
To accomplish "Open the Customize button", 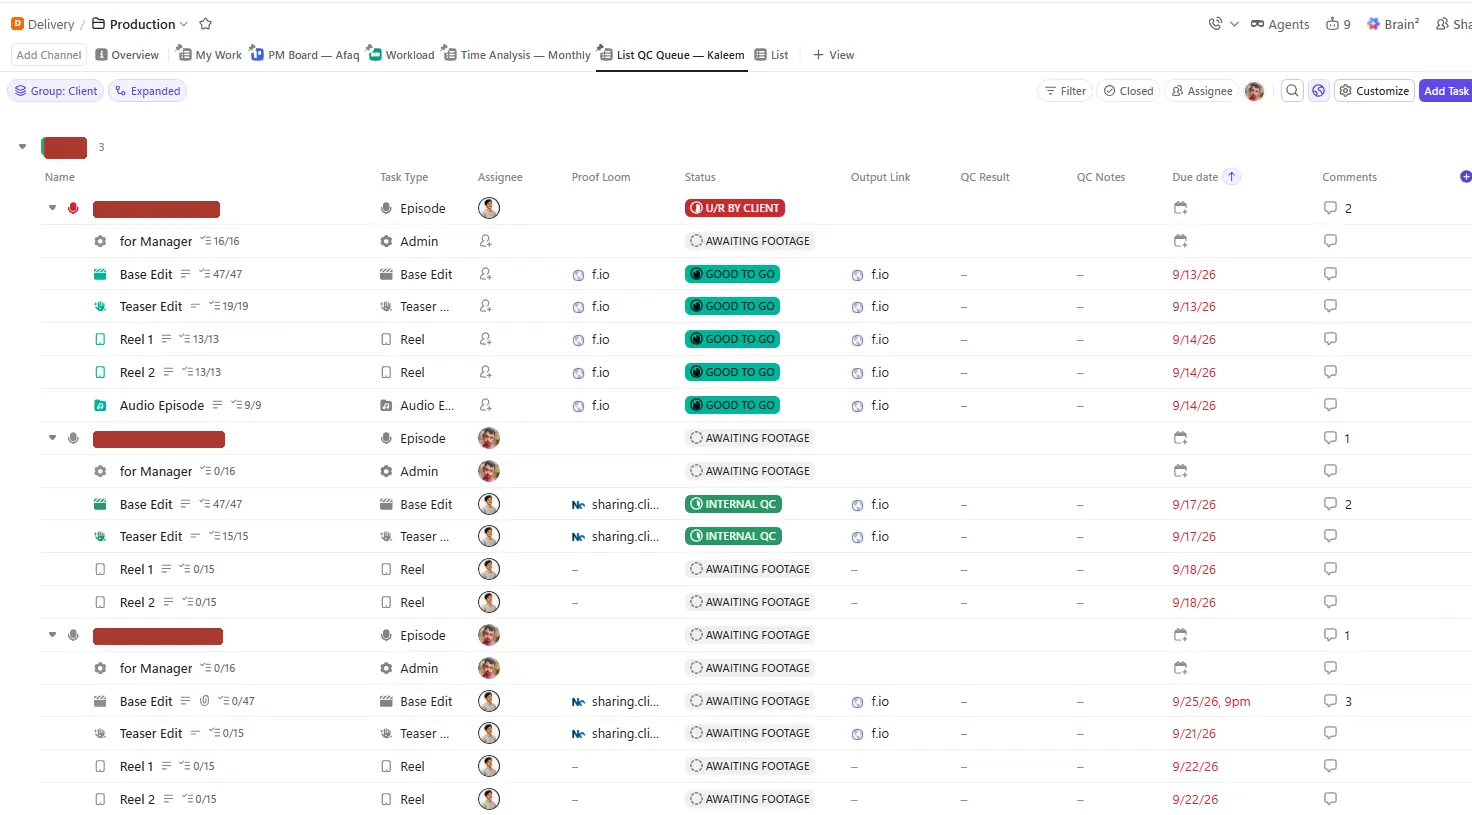I will coord(1374,91).
